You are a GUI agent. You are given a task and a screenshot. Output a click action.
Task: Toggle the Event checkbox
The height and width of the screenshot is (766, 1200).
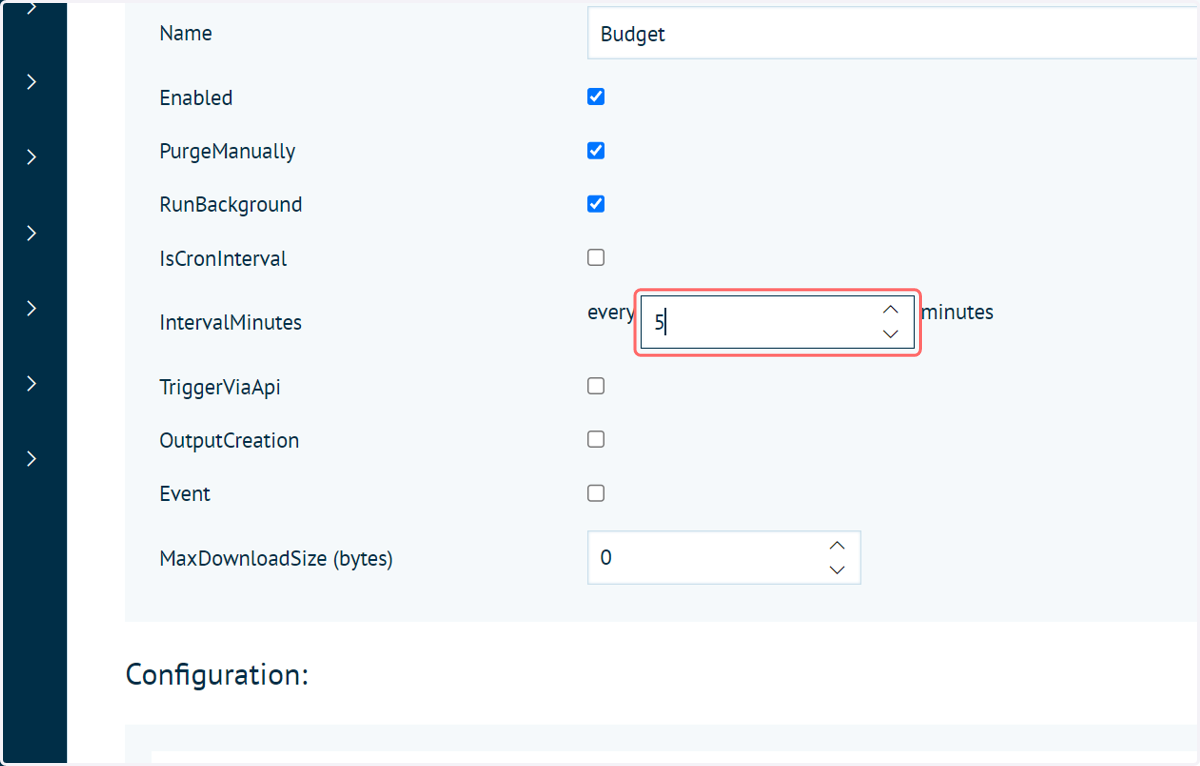pos(596,493)
